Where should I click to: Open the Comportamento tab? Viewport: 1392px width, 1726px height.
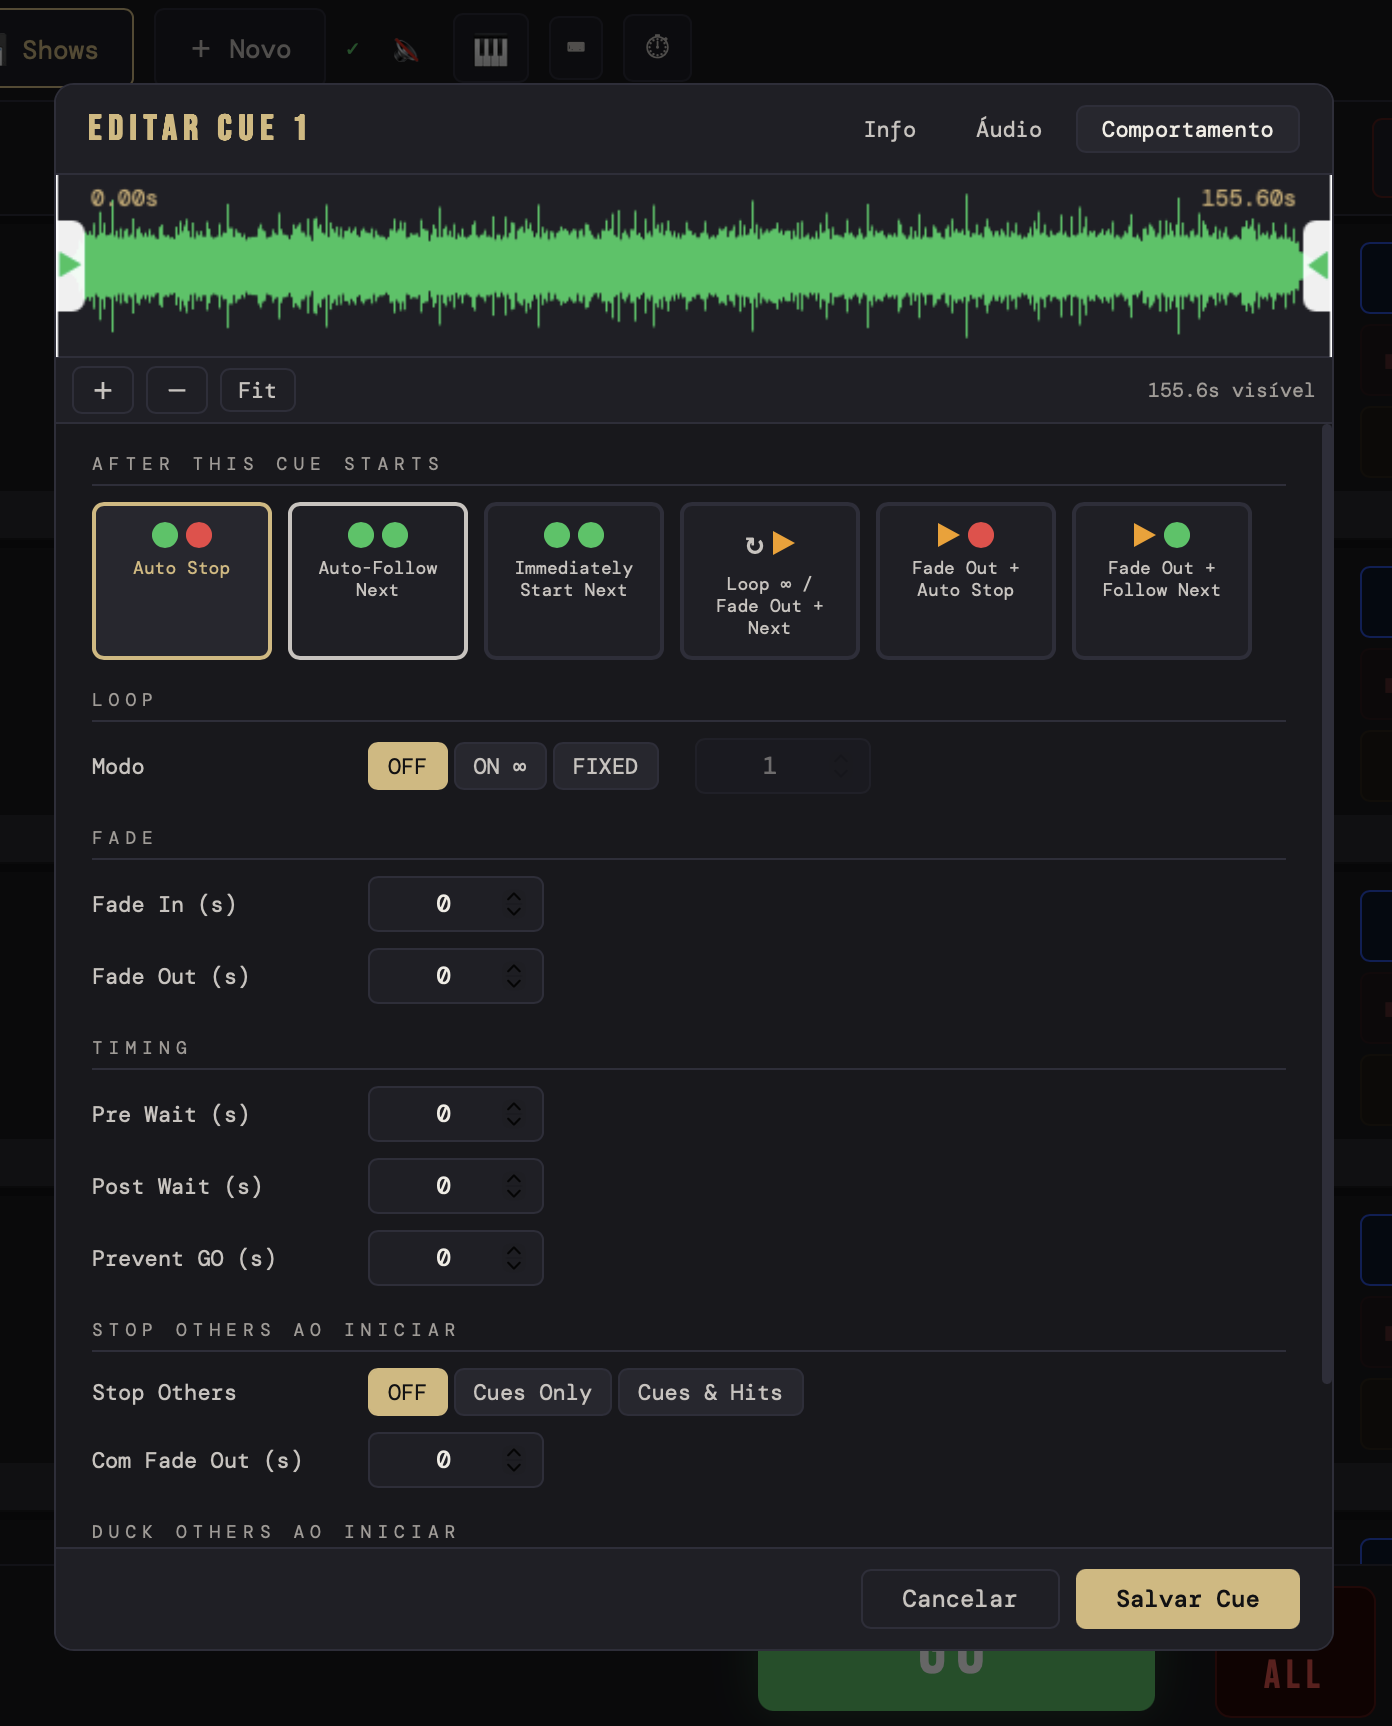(x=1187, y=129)
